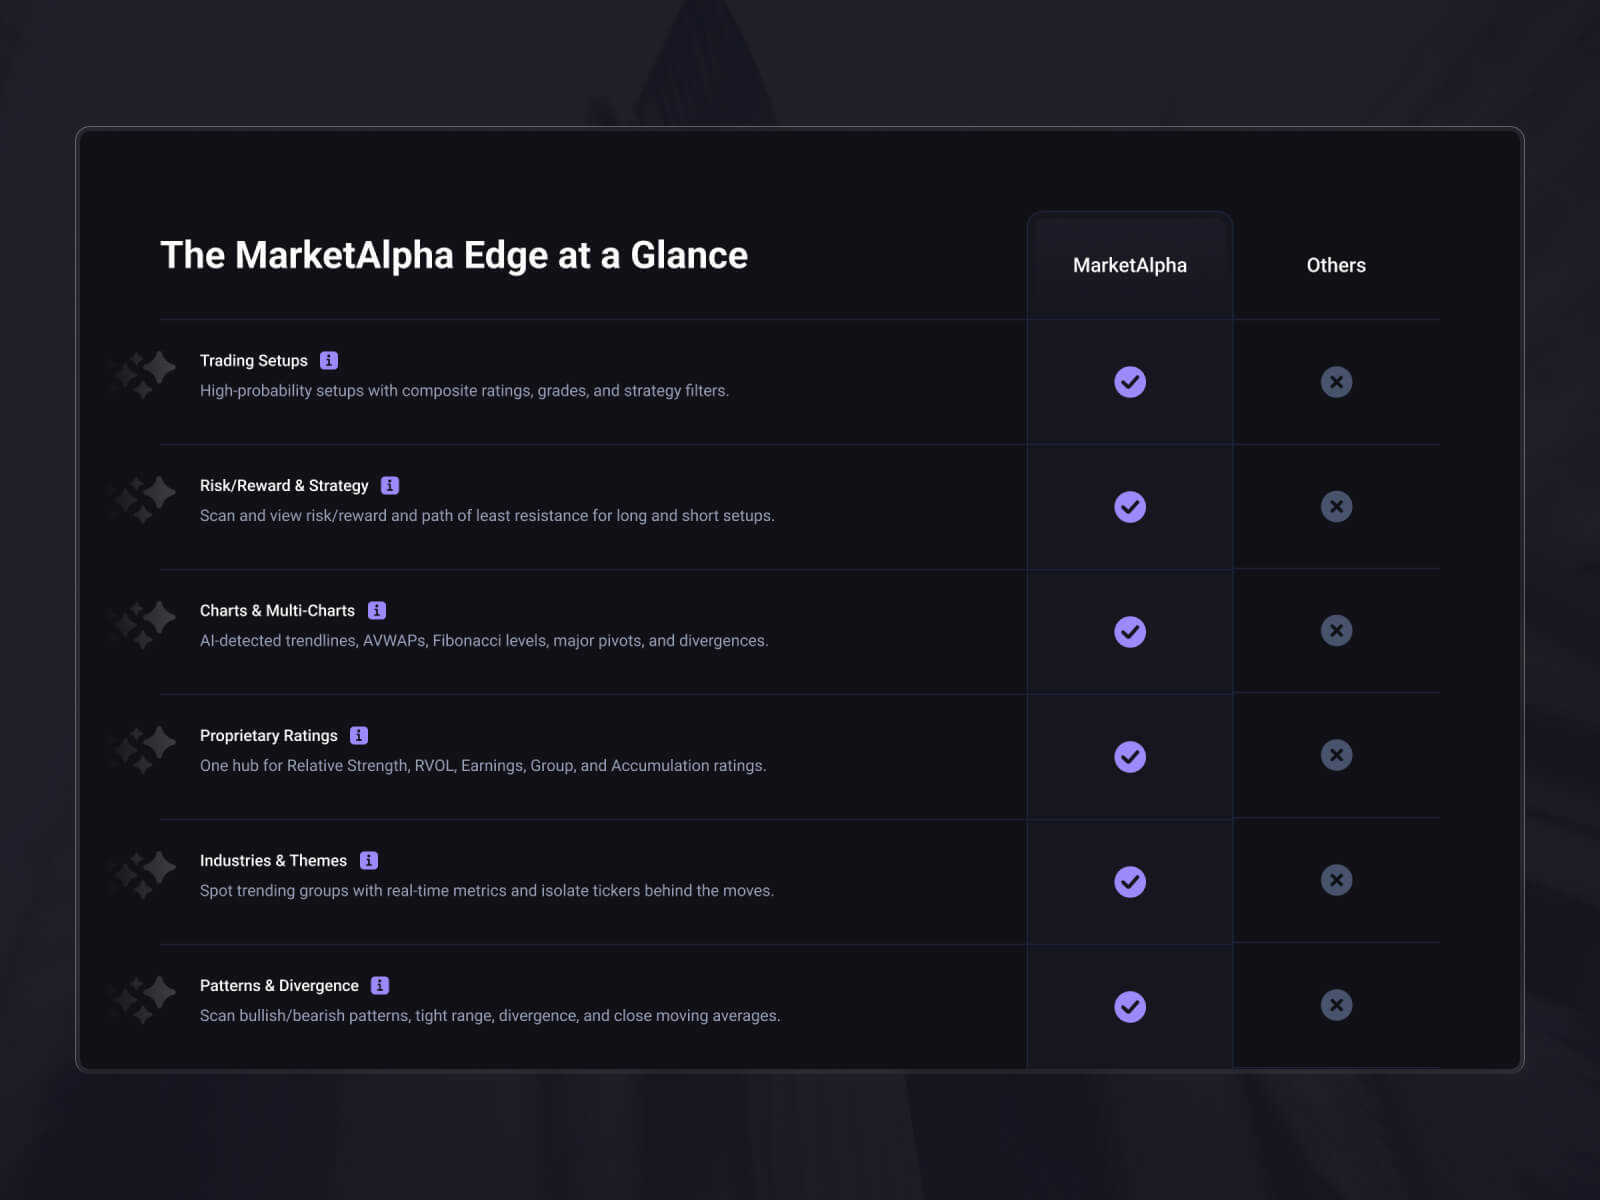This screenshot has height=1200, width=1600.
Task: Click the Proprietary Ratings feature title
Action: click(269, 736)
